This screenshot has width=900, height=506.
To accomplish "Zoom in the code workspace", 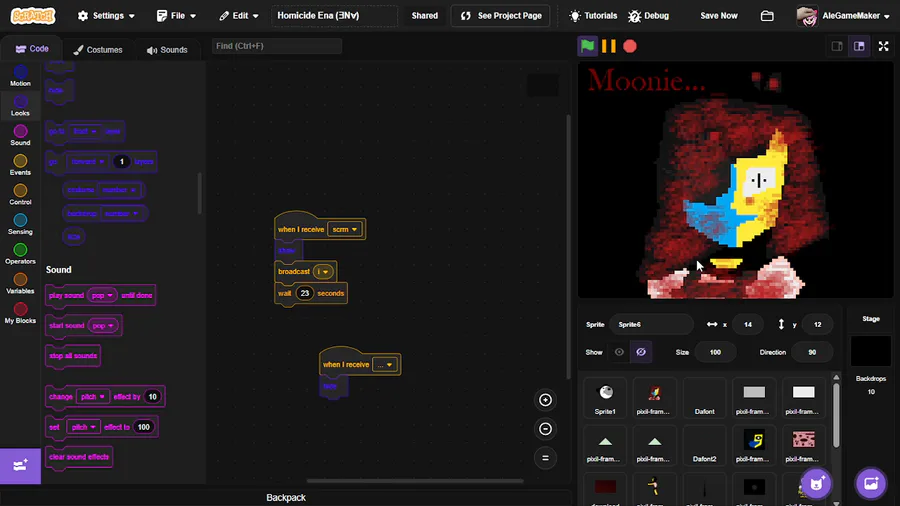I will click(x=545, y=400).
